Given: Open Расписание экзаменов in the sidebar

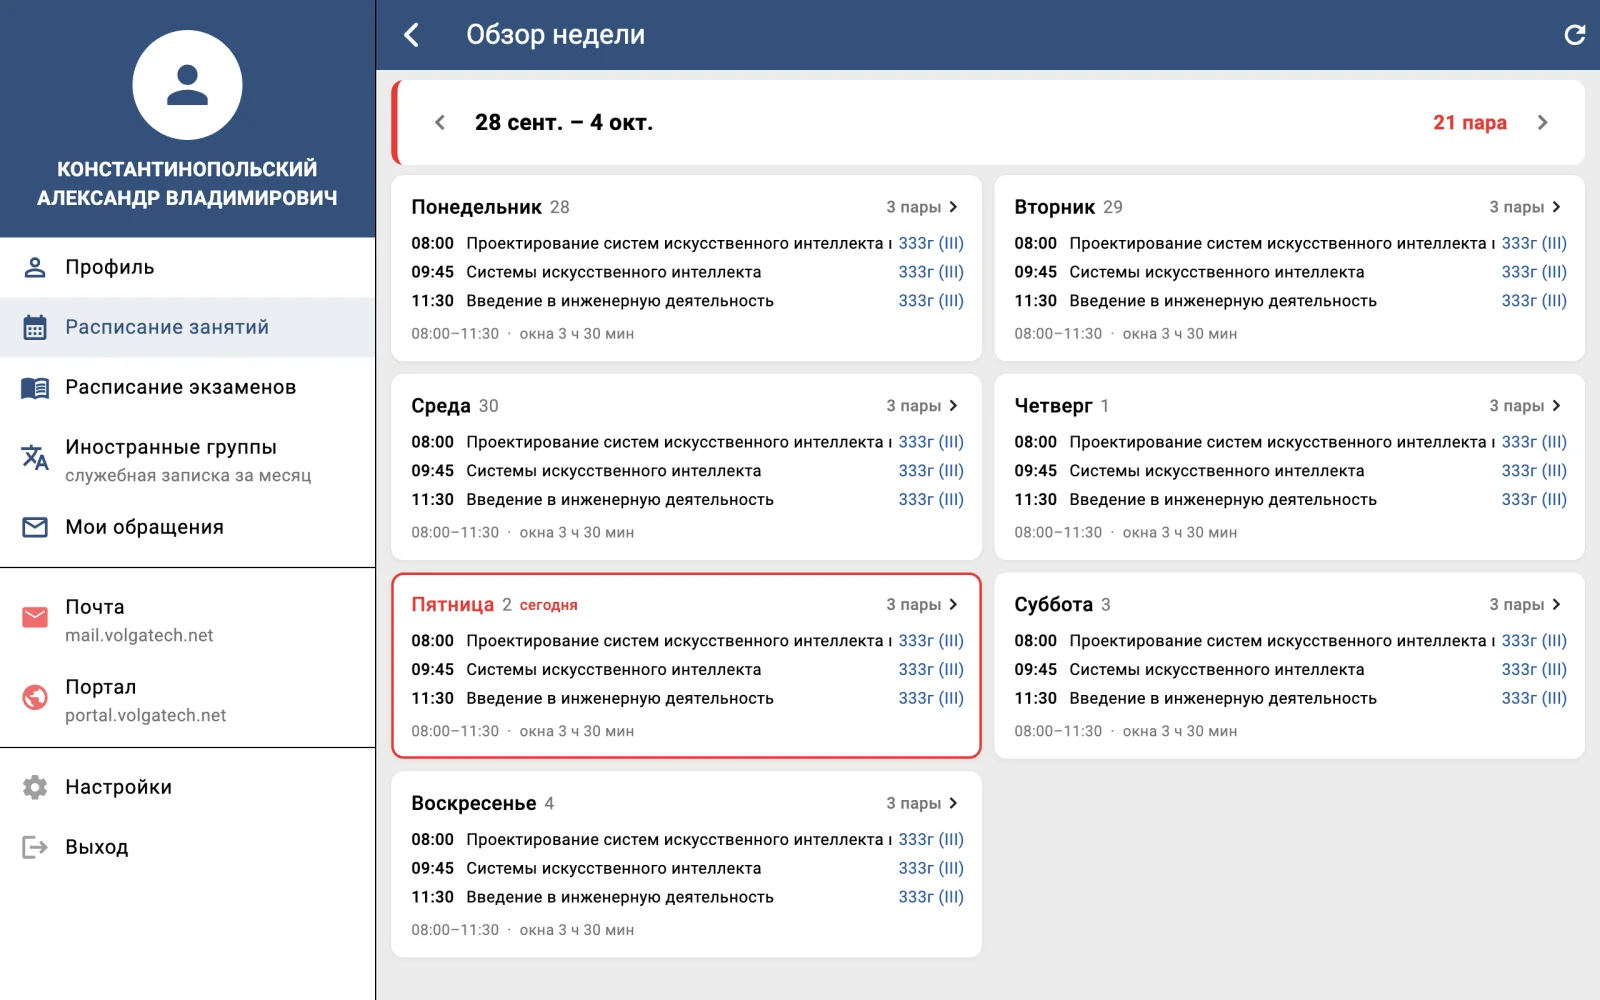Looking at the screenshot, I should (187, 387).
